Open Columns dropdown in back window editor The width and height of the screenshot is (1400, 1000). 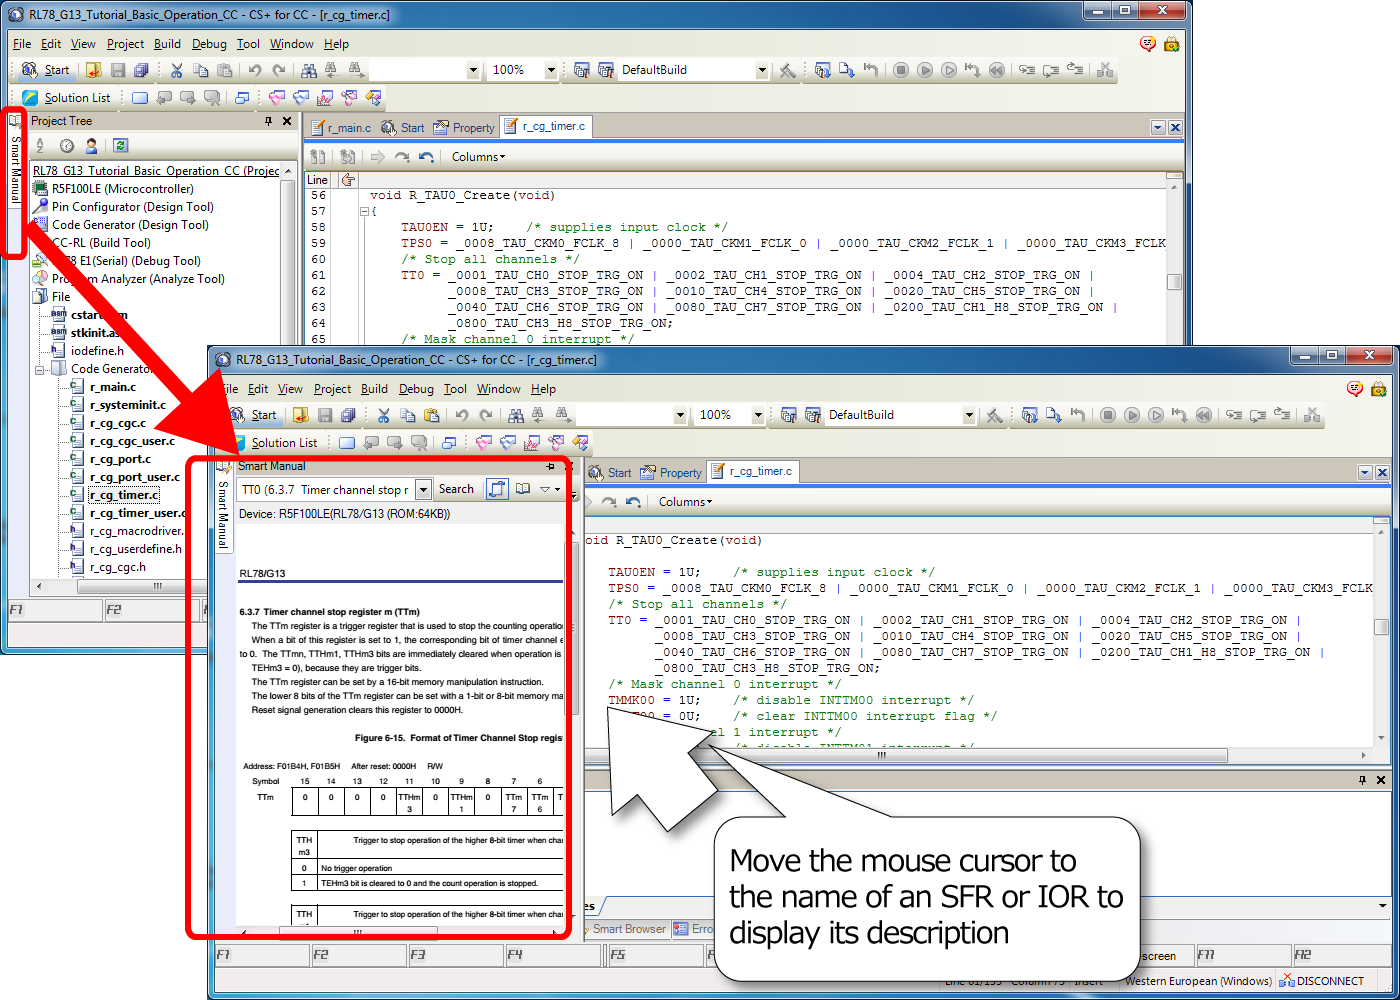[x=478, y=157]
